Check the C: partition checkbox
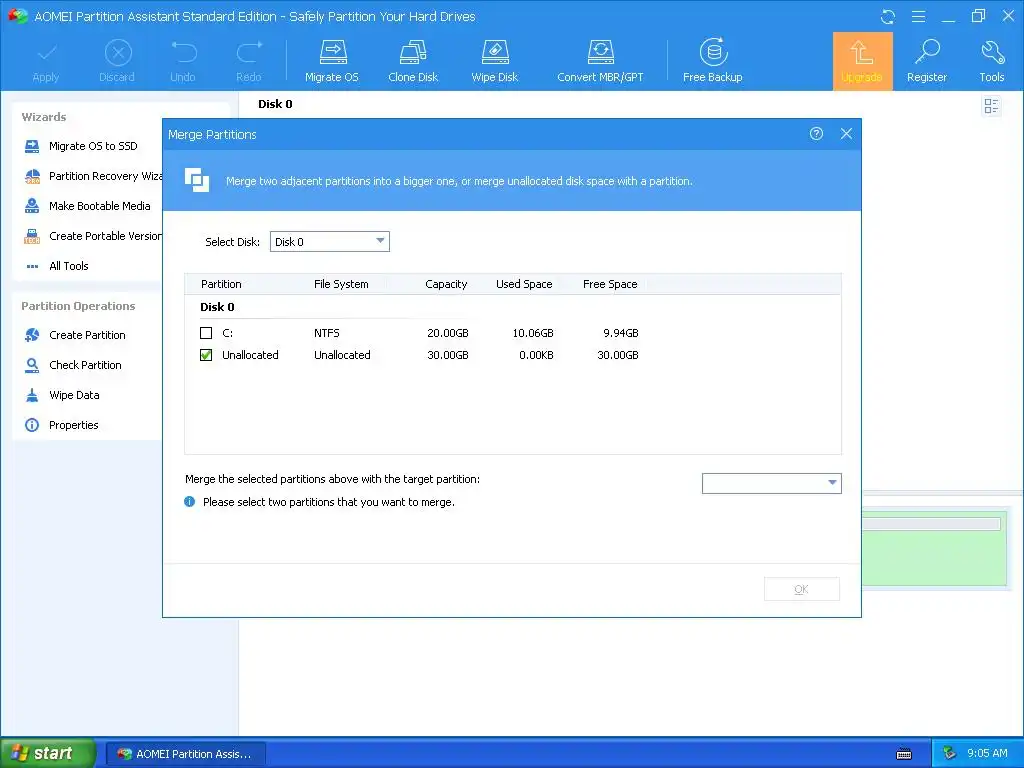 pyautogui.click(x=206, y=333)
